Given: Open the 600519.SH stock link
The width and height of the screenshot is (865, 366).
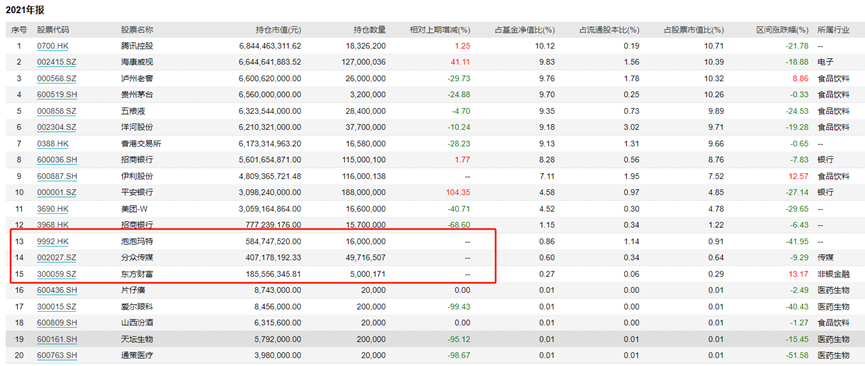Looking at the screenshot, I should pos(56,95).
